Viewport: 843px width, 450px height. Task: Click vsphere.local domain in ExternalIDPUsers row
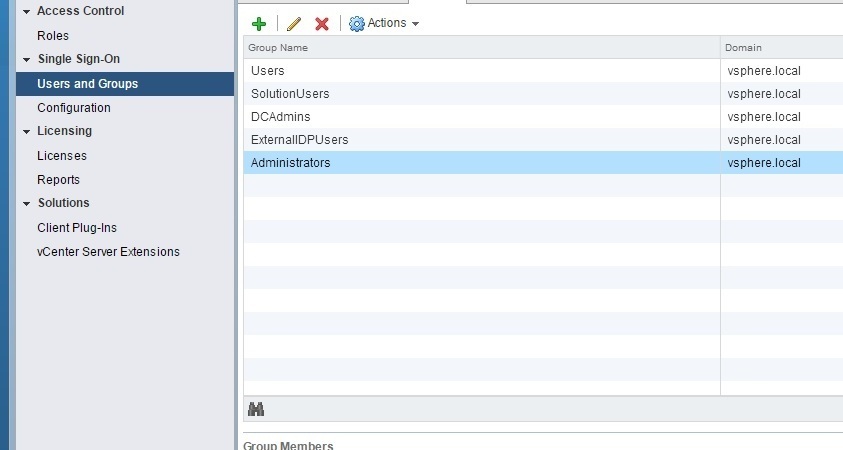(764, 140)
